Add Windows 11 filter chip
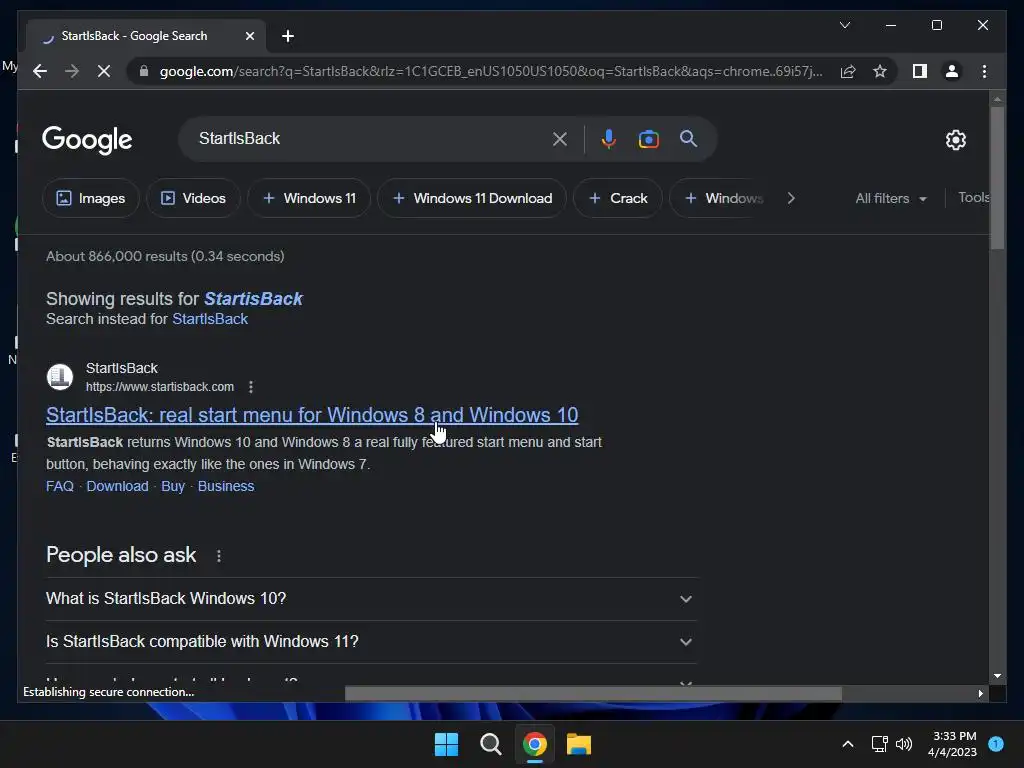1024x768 pixels. pyautogui.click(x=309, y=198)
